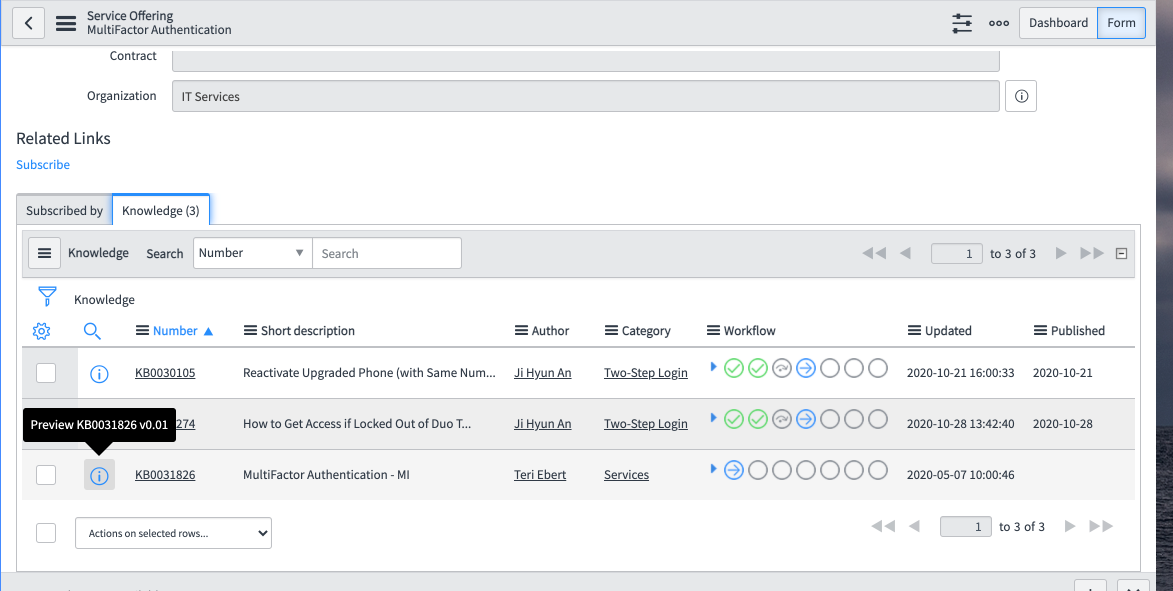Click the Subscribe related link
The width and height of the screenshot is (1173, 591).
tap(42, 164)
